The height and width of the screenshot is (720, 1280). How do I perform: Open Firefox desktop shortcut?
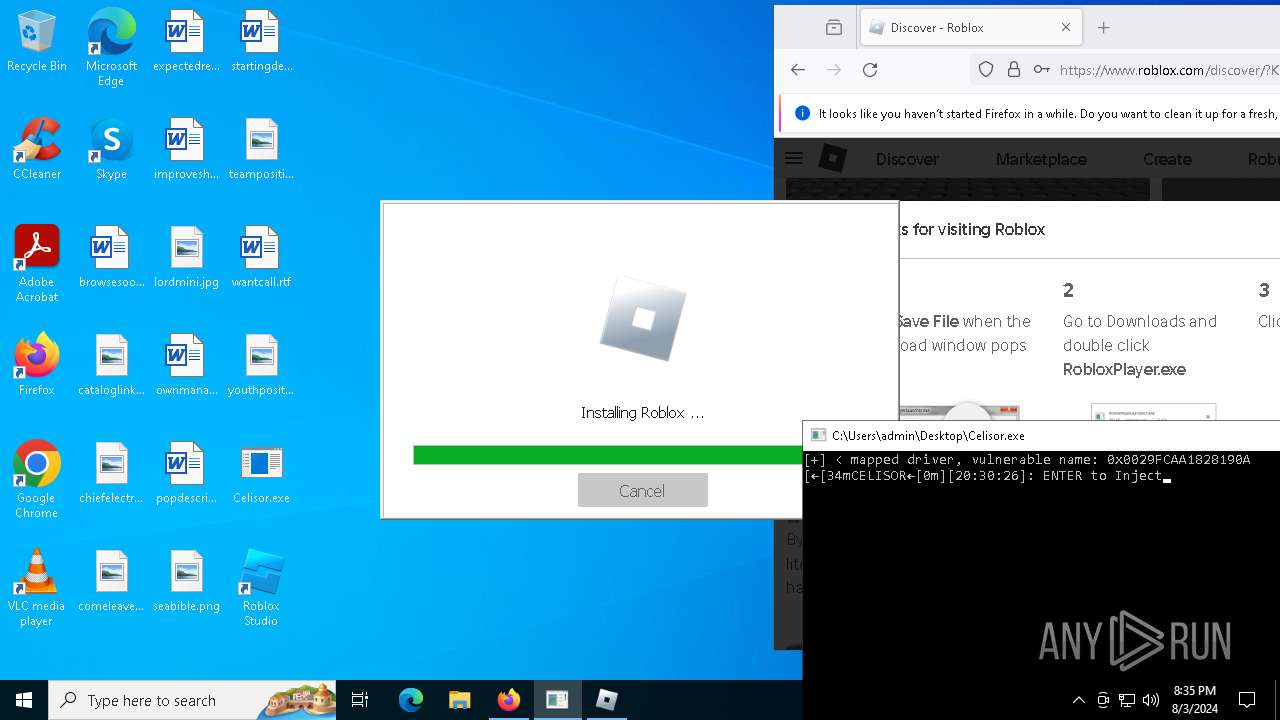point(37,366)
